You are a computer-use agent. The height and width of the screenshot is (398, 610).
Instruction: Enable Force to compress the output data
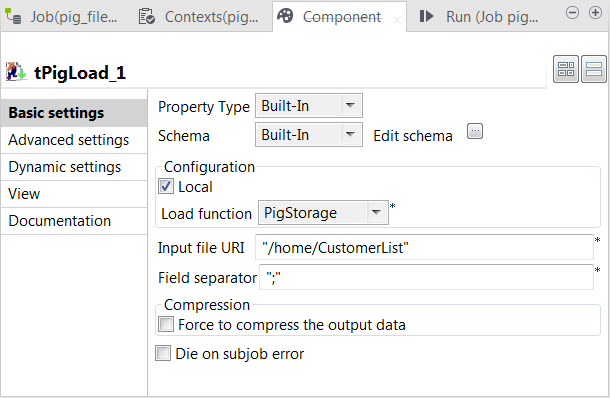click(166, 324)
